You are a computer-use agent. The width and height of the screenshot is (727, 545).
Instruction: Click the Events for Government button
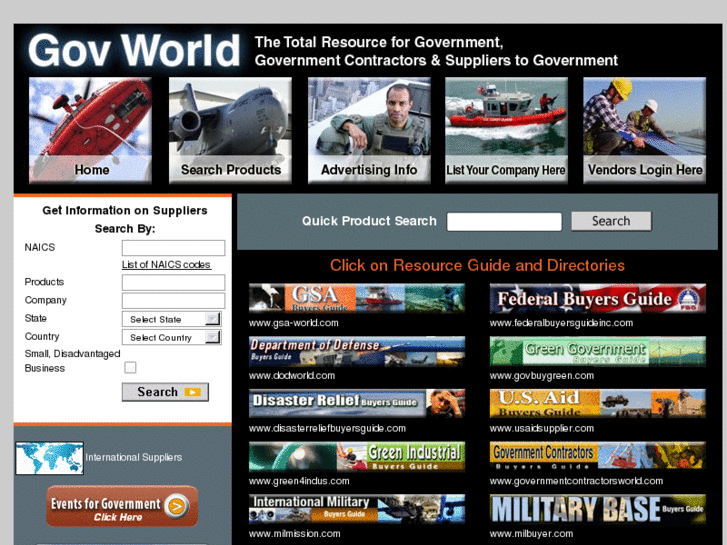tap(122, 506)
